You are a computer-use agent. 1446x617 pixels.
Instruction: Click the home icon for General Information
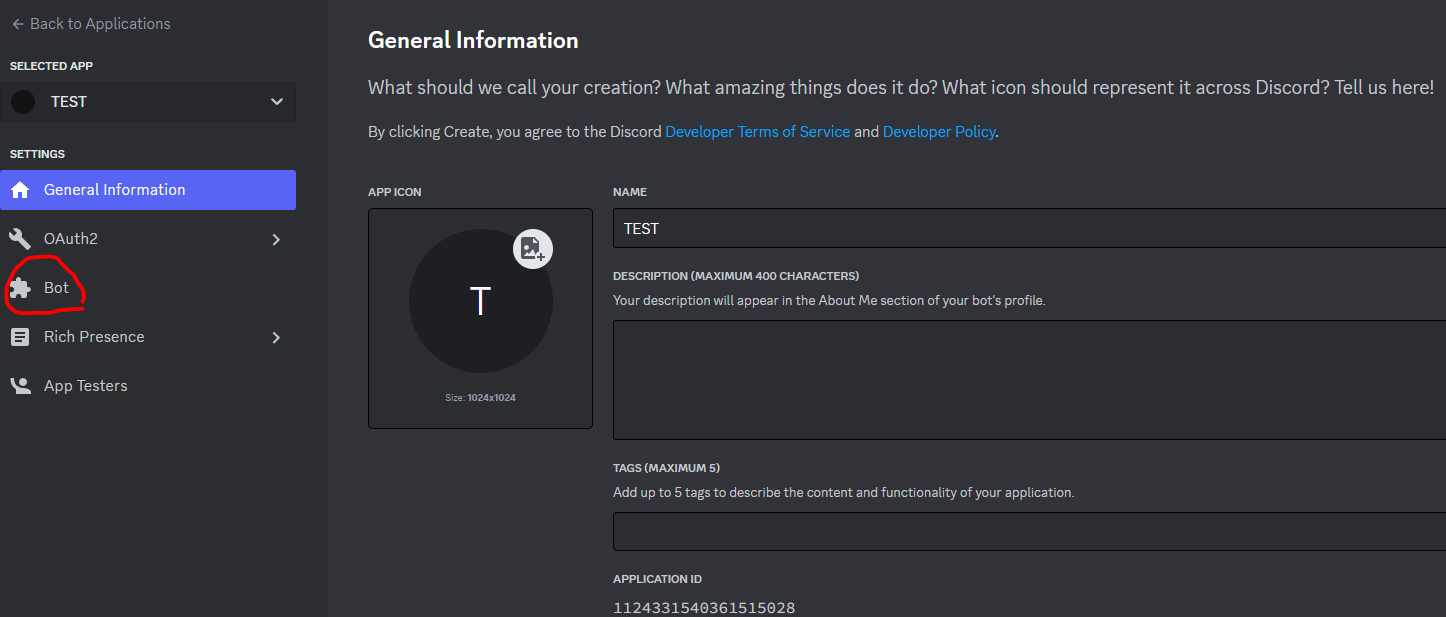[20, 190]
